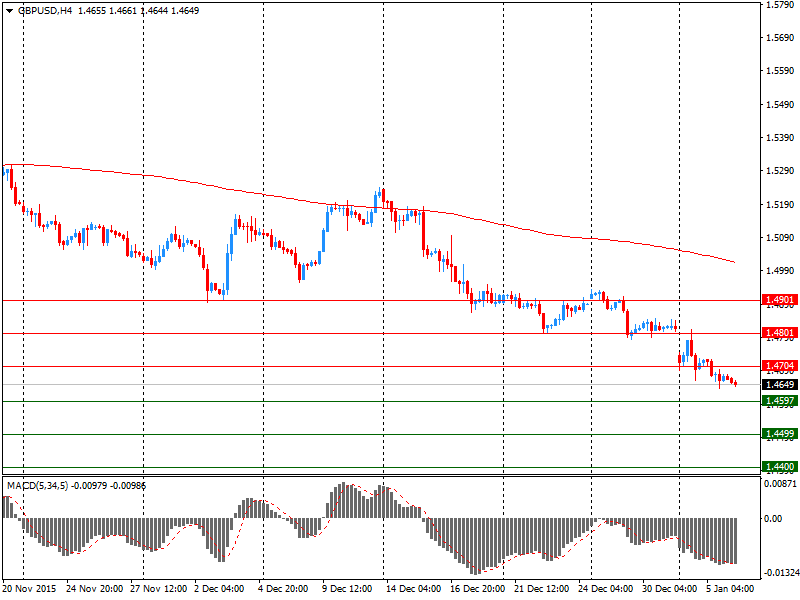Select the 1.5090 price scale value
Viewport: 800px width, 600px height.
click(780, 238)
